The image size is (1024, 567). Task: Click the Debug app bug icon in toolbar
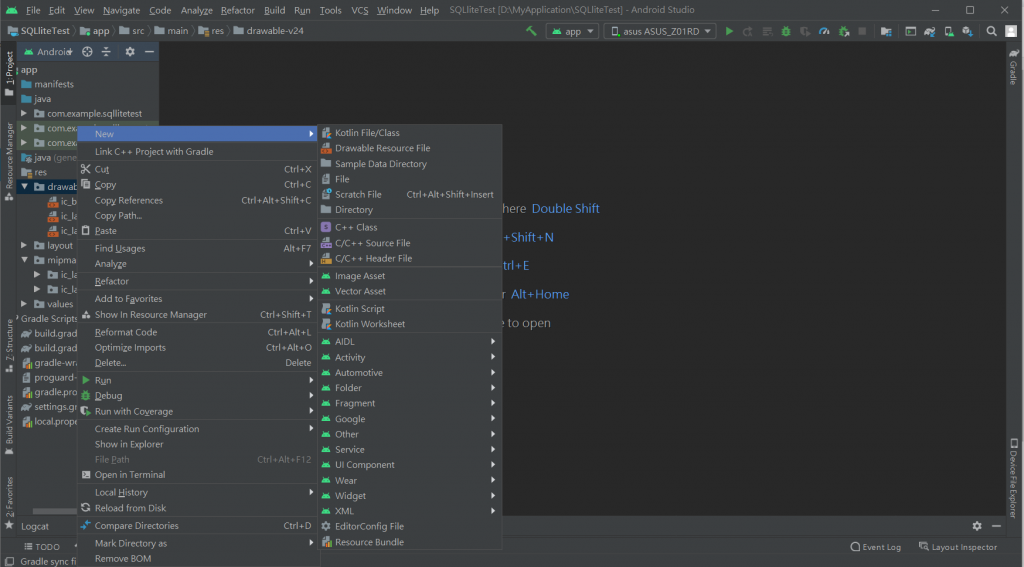pyautogui.click(x=786, y=31)
